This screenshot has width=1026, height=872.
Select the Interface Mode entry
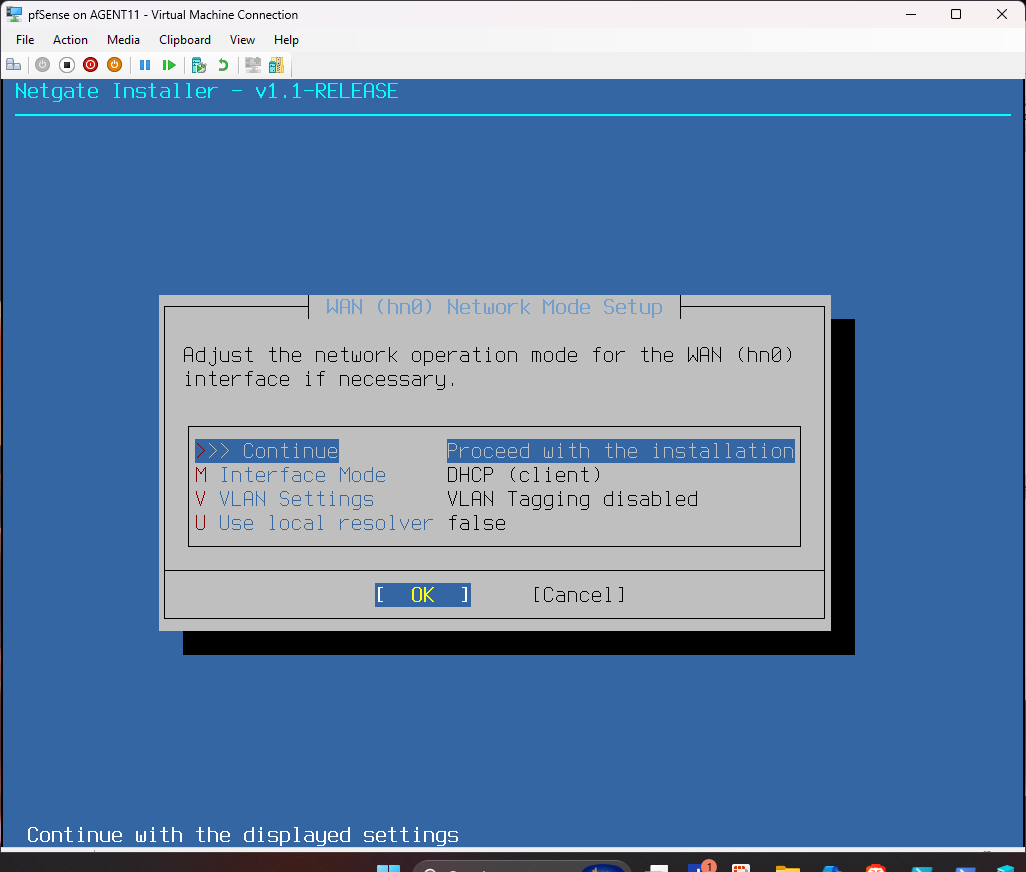(x=302, y=475)
